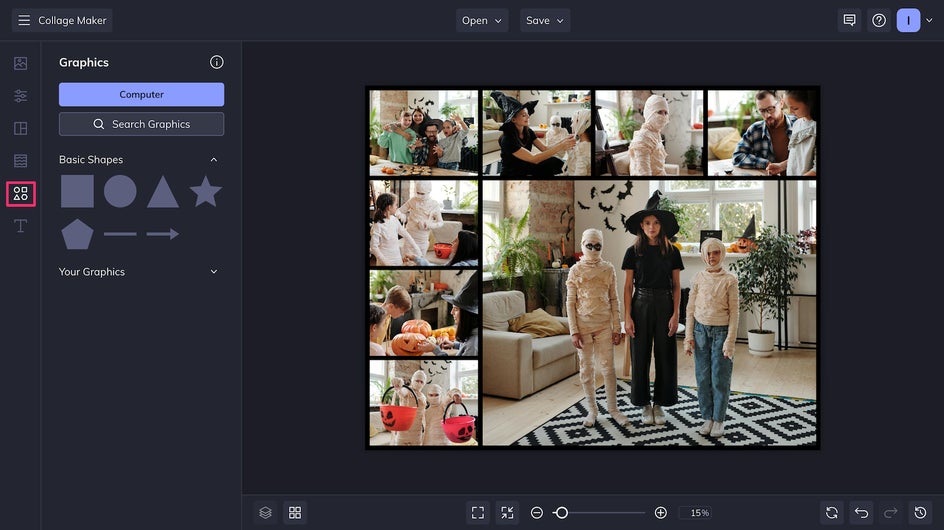This screenshot has width=944, height=530.
Task: Select the pumpkin carving photo cell
Action: click(x=424, y=313)
